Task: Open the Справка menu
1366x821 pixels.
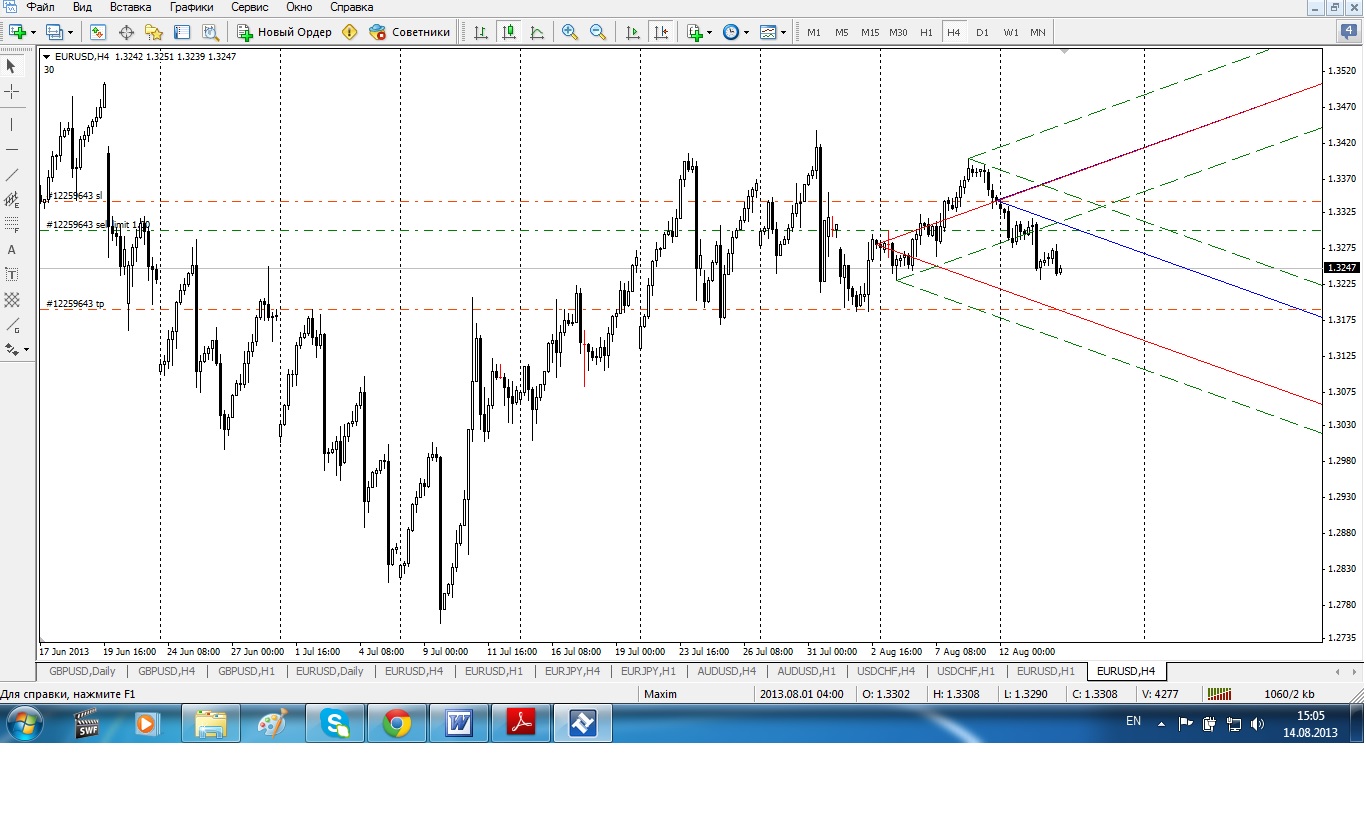Action: [x=351, y=7]
